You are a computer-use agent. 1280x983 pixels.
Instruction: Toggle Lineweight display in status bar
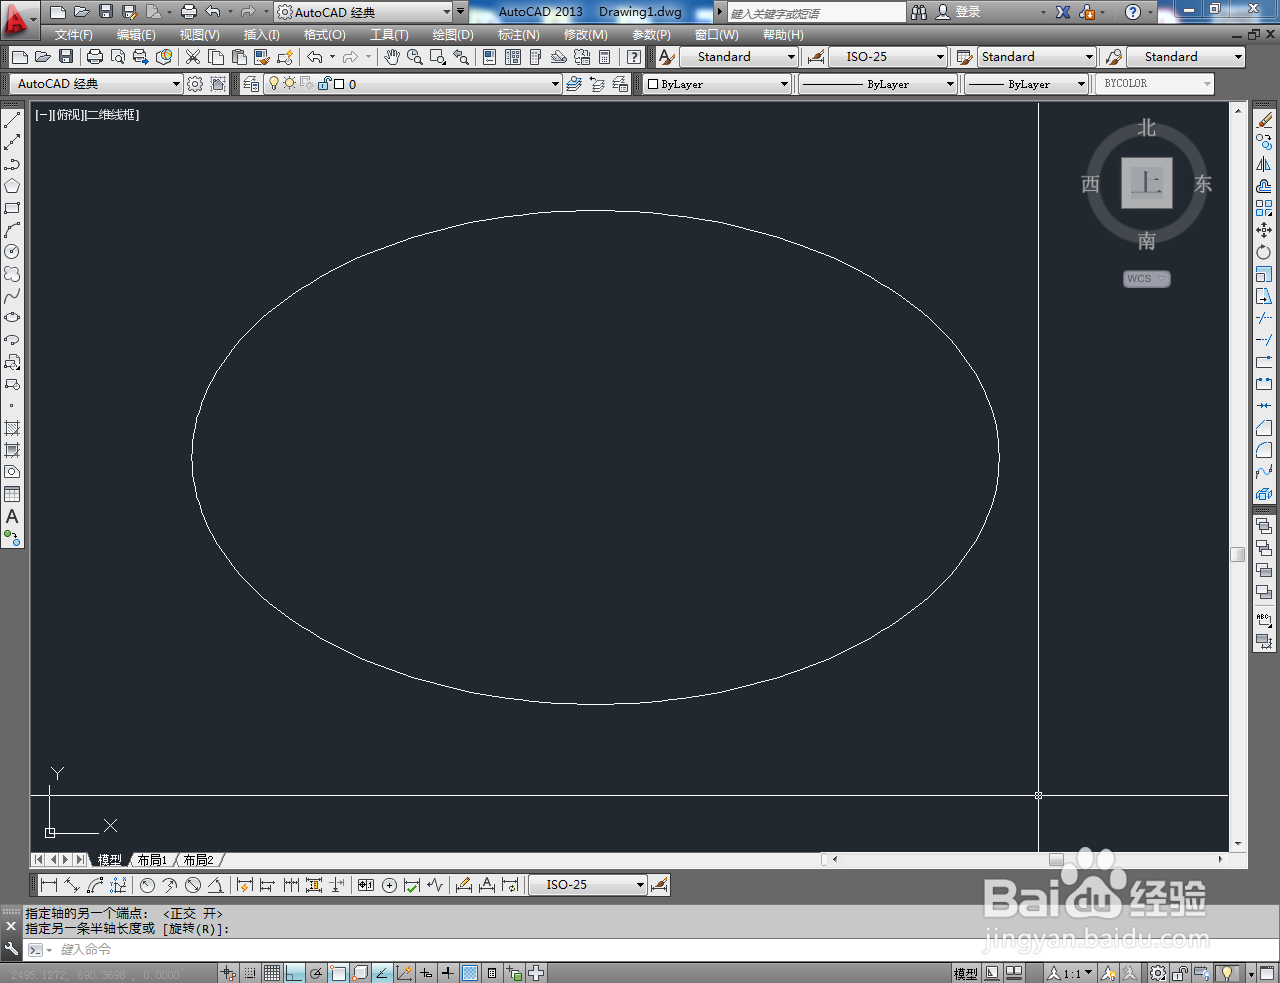coord(448,973)
